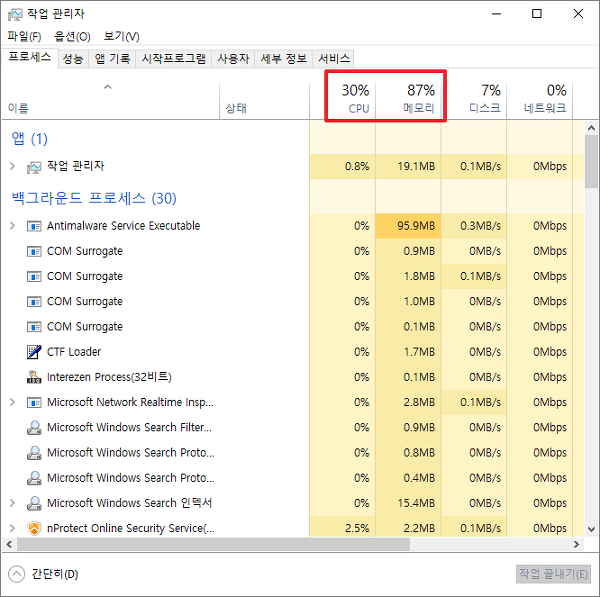
Task: Switch to the 앱 기록 tab
Action: (x=112, y=59)
